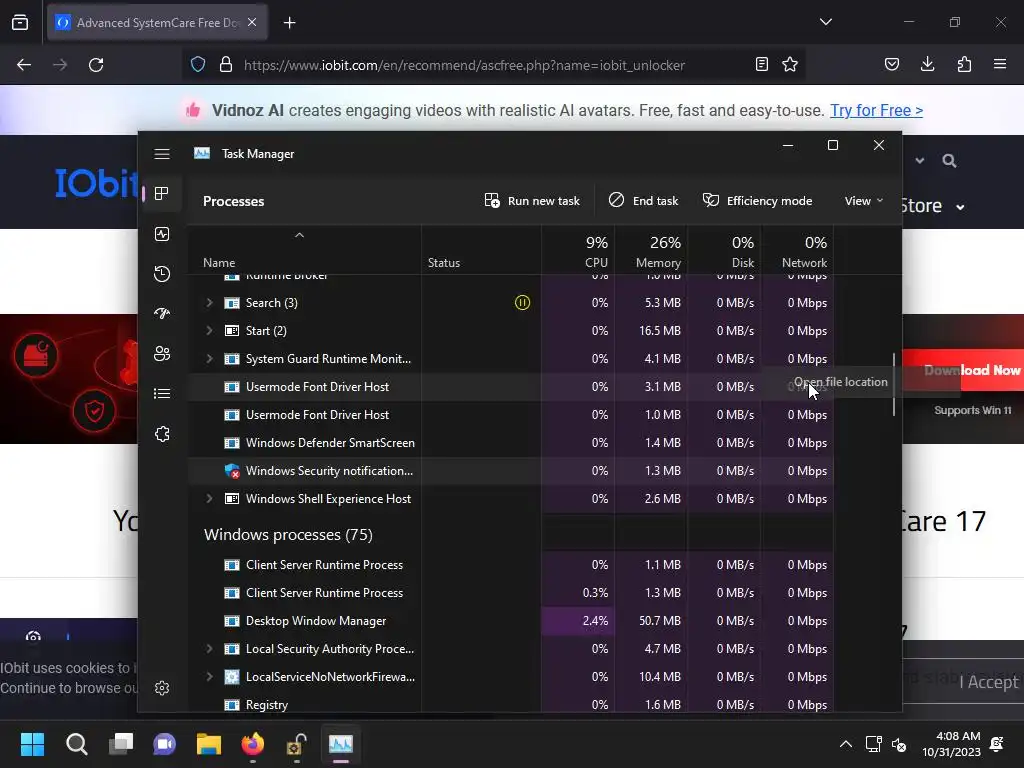This screenshot has width=1024, height=768.
Task: Click search icon on IObit website
Action: (x=950, y=161)
